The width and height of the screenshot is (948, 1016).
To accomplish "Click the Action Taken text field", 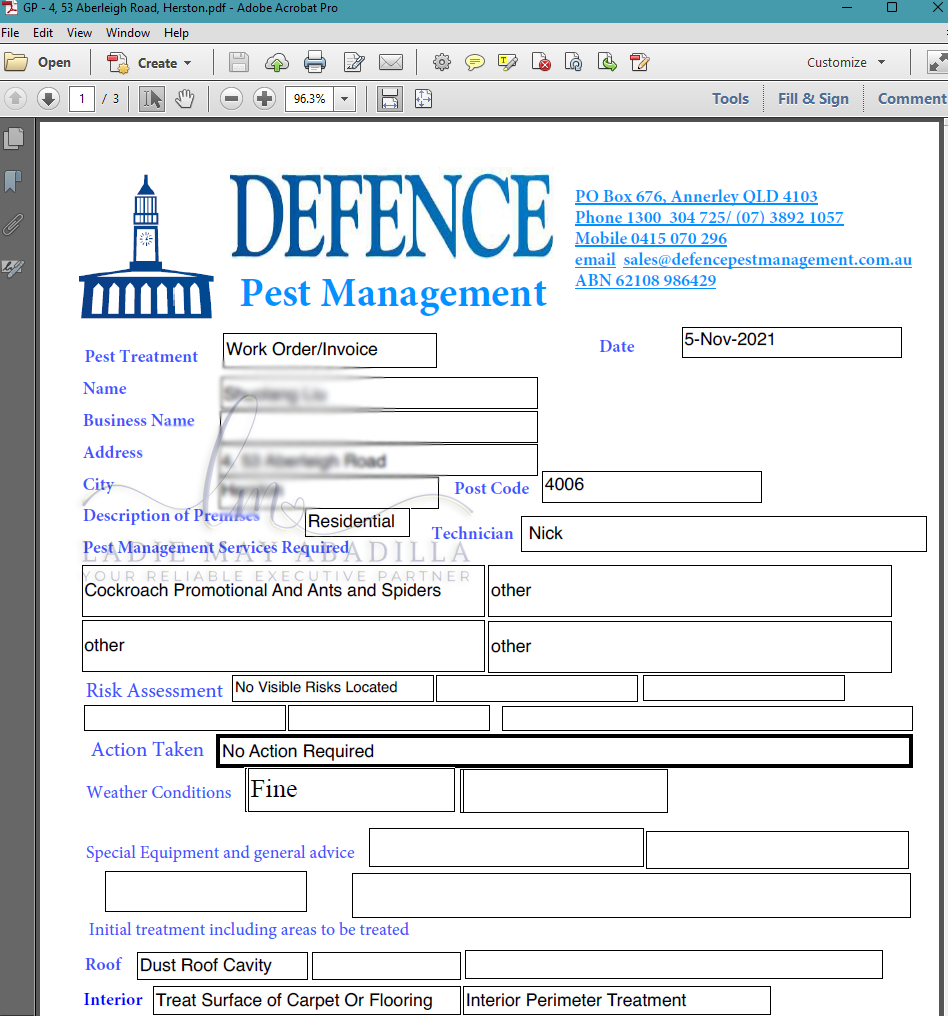I will coord(564,751).
